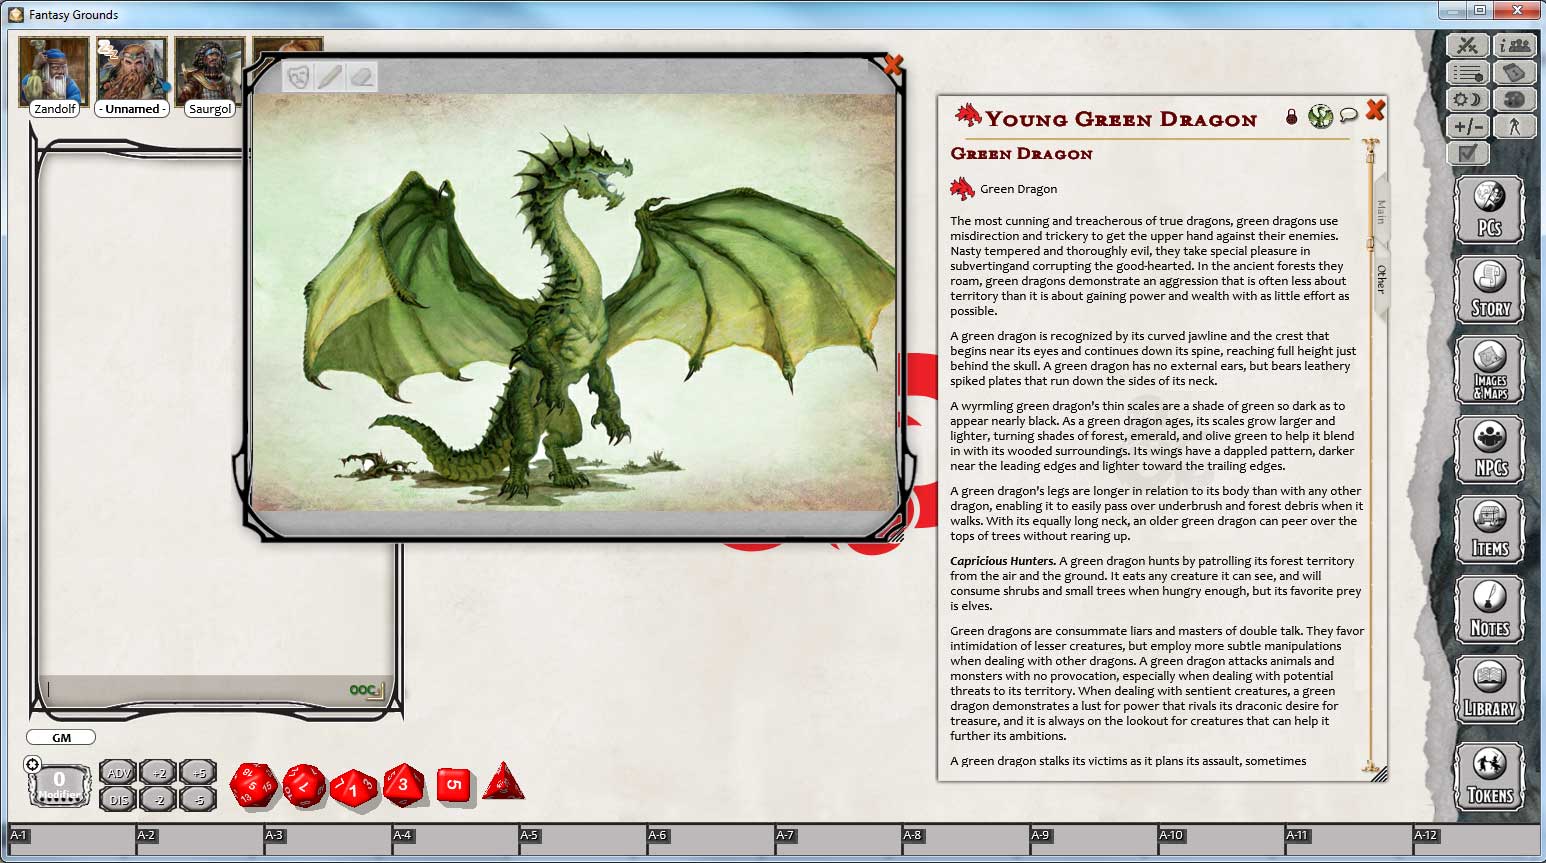Open the NPCs panel in the sidebar
Image resolution: width=1546 pixels, height=863 pixels.
coord(1489,450)
